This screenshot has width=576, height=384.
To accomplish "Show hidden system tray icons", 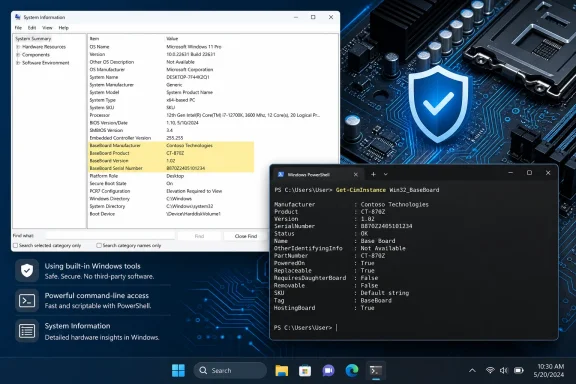I will 472,370.
